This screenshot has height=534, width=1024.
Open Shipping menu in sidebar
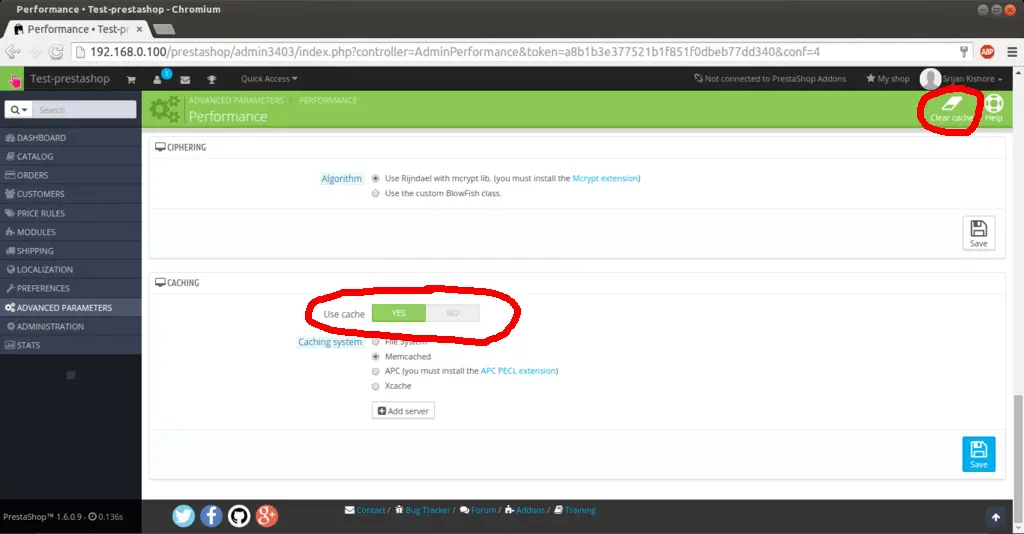(x=71, y=251)
